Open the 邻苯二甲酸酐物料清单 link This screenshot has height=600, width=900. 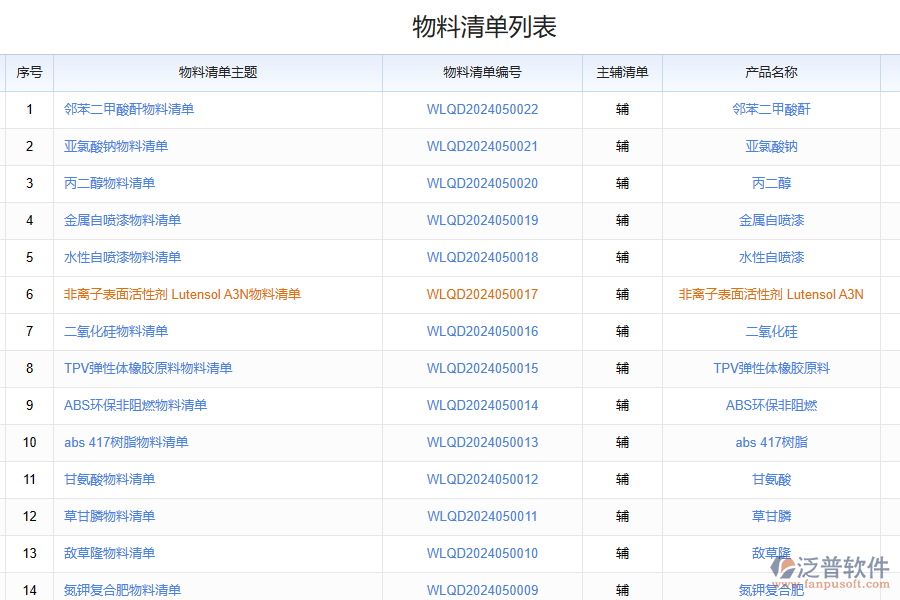[129, 109]
